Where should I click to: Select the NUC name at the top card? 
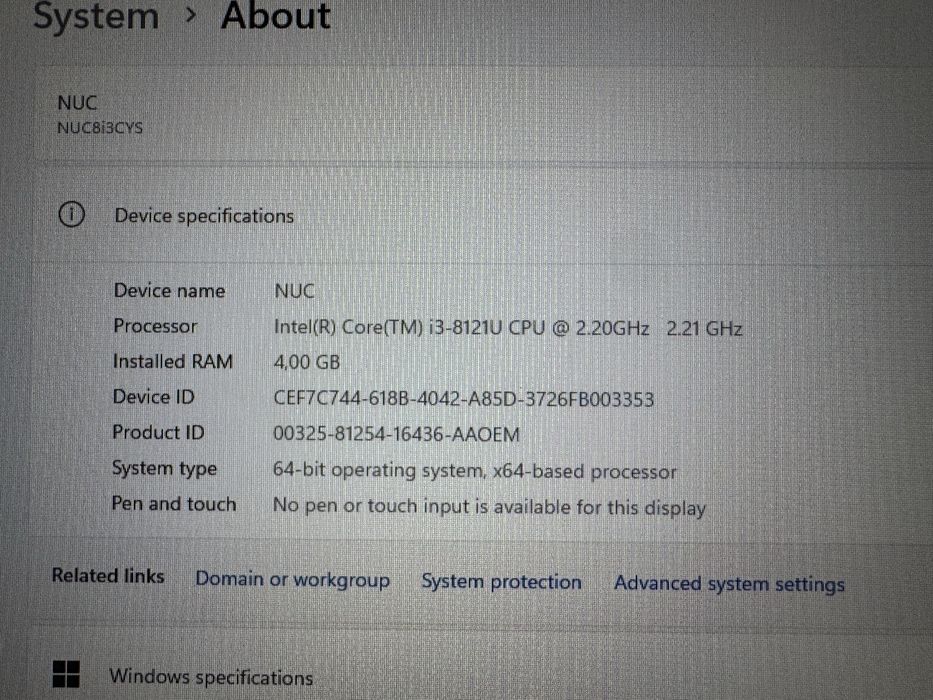coord(77,102)
